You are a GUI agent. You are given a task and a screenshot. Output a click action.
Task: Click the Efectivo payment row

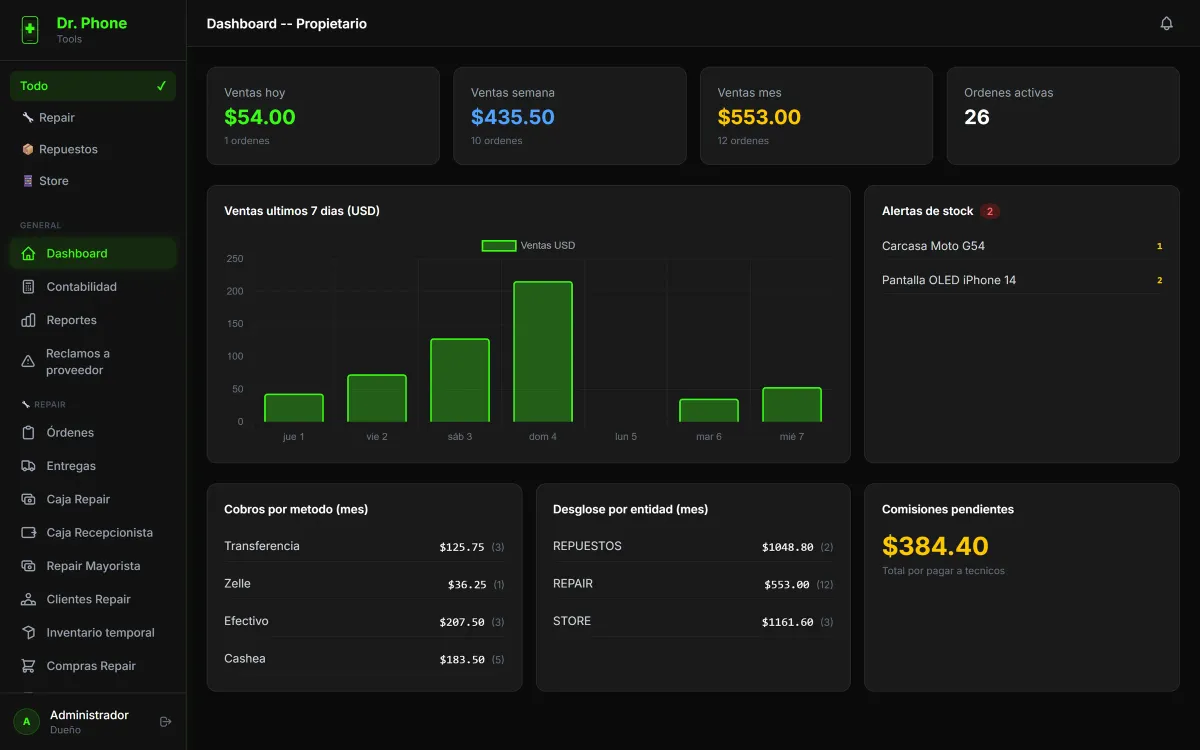(364, 621)
